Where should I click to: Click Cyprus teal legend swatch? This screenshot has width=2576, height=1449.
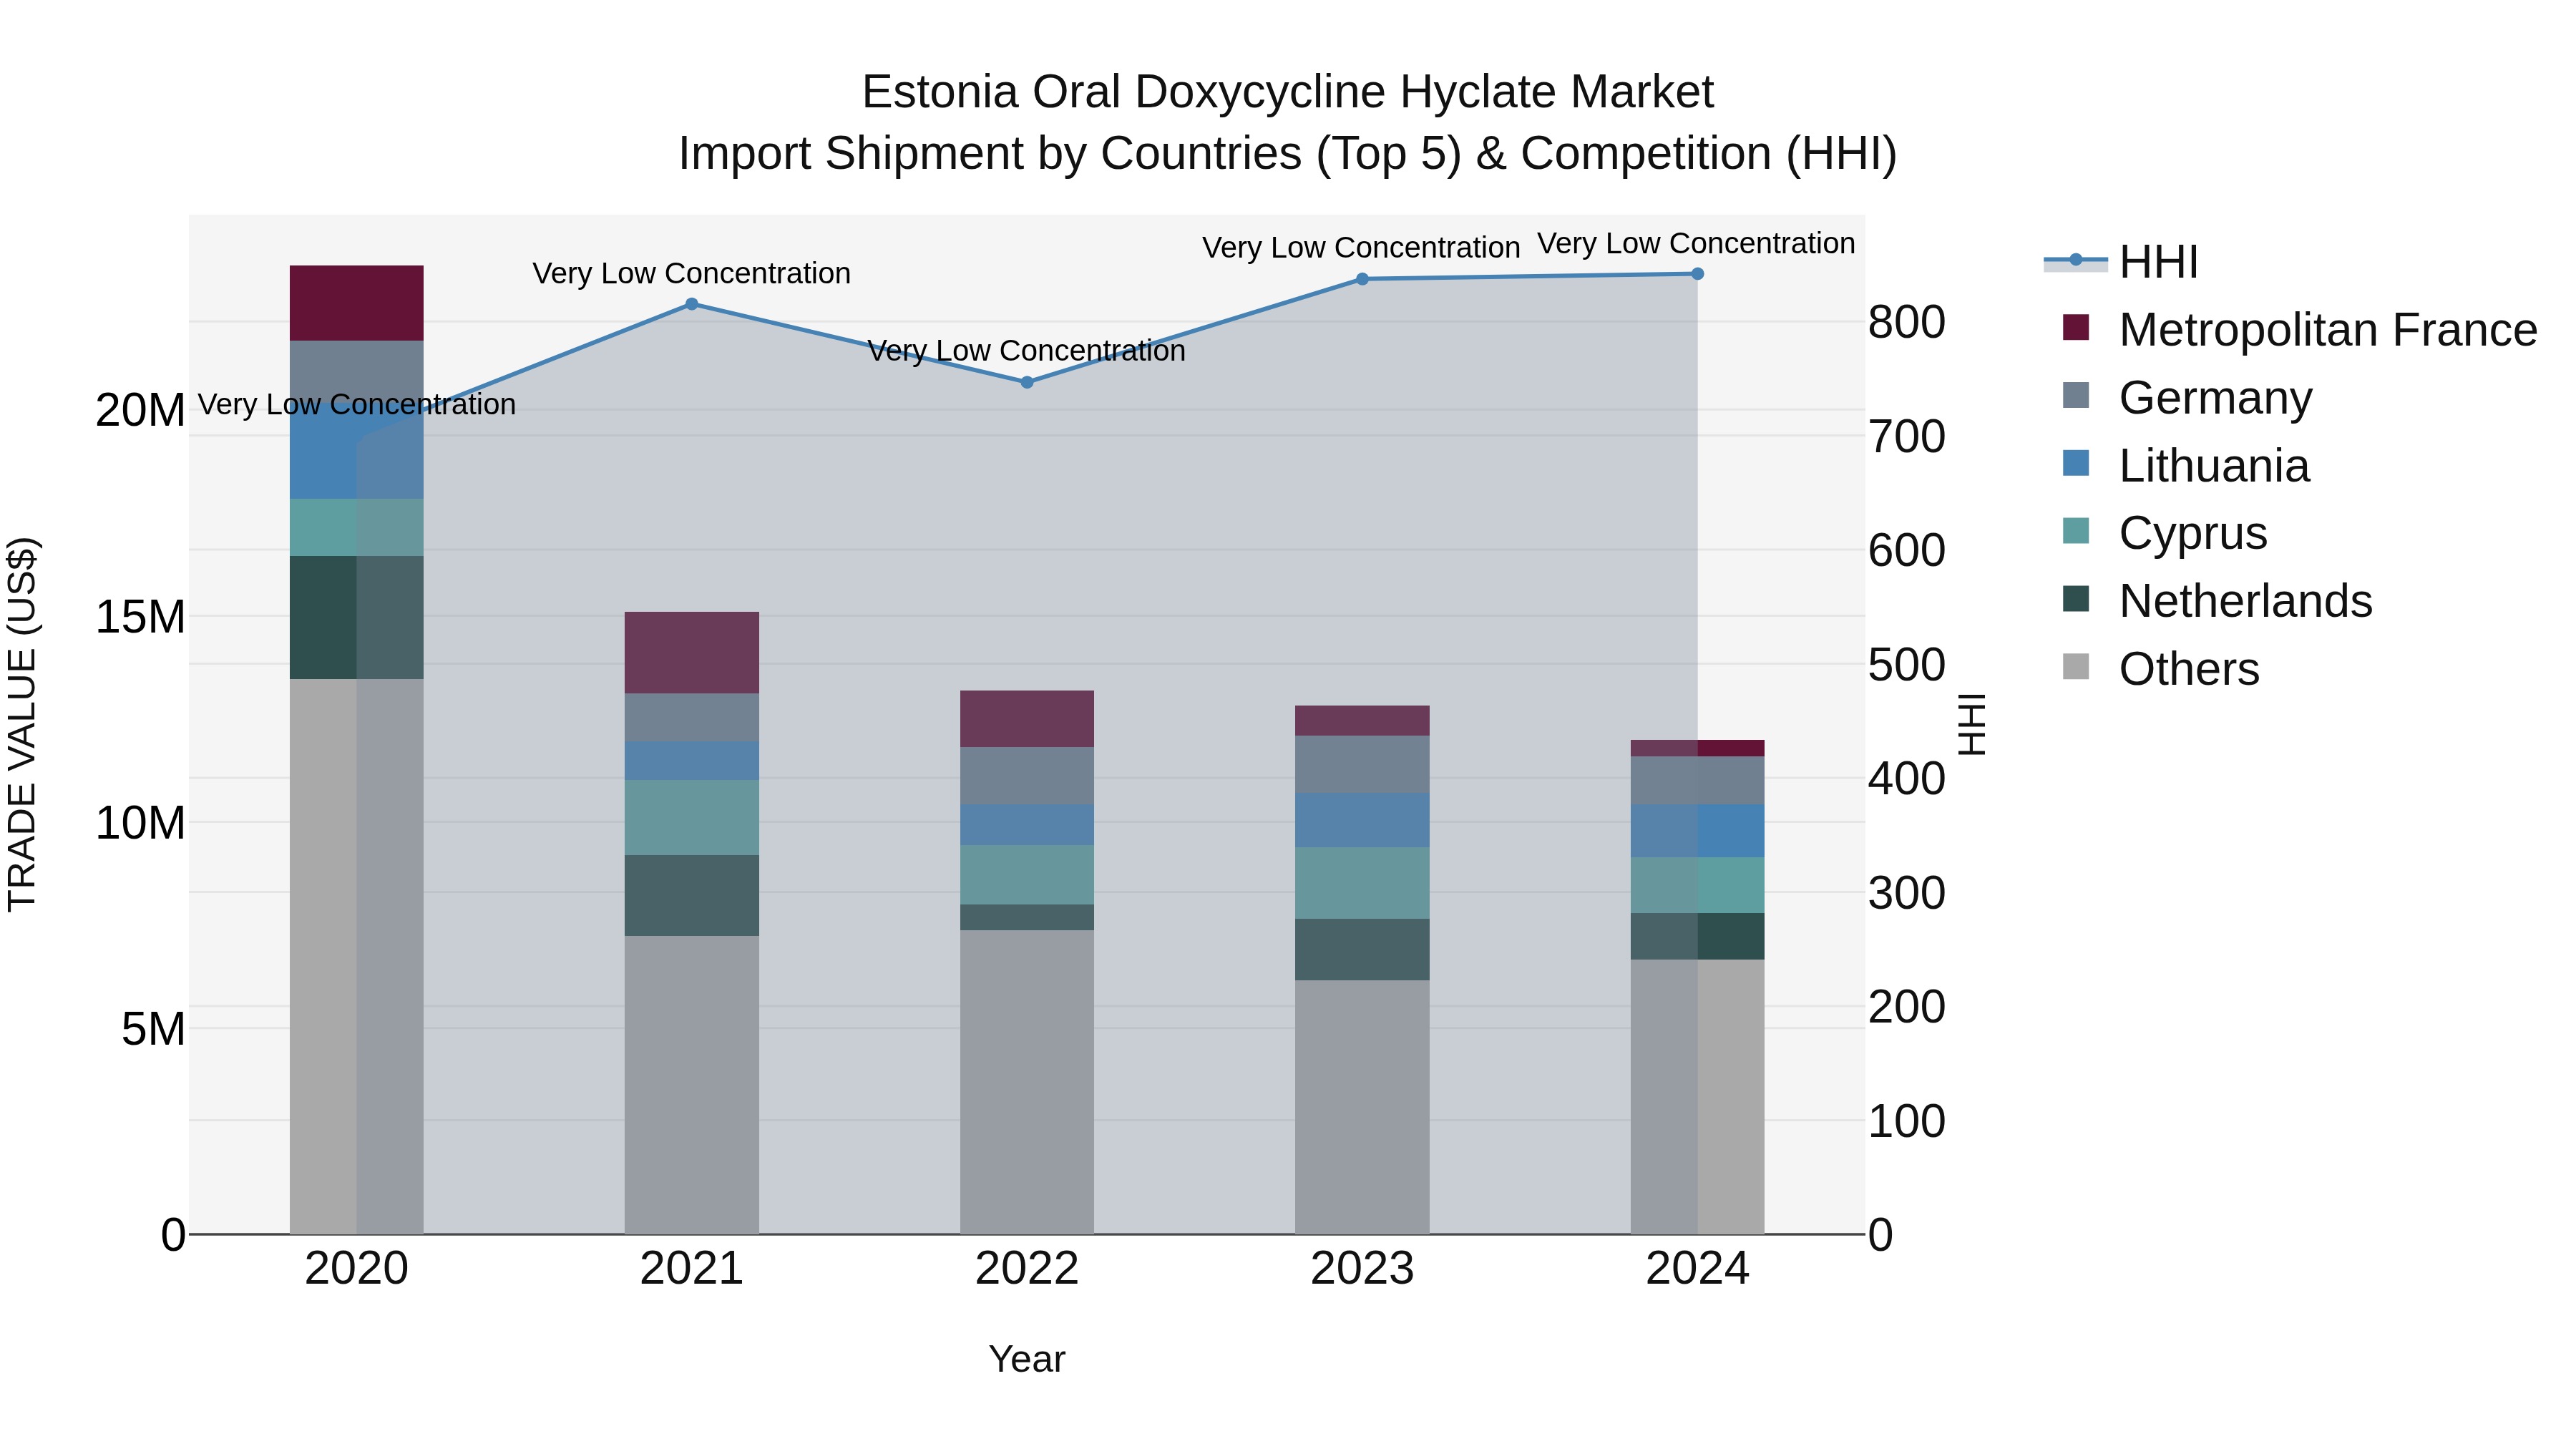tap(2076, 530)
